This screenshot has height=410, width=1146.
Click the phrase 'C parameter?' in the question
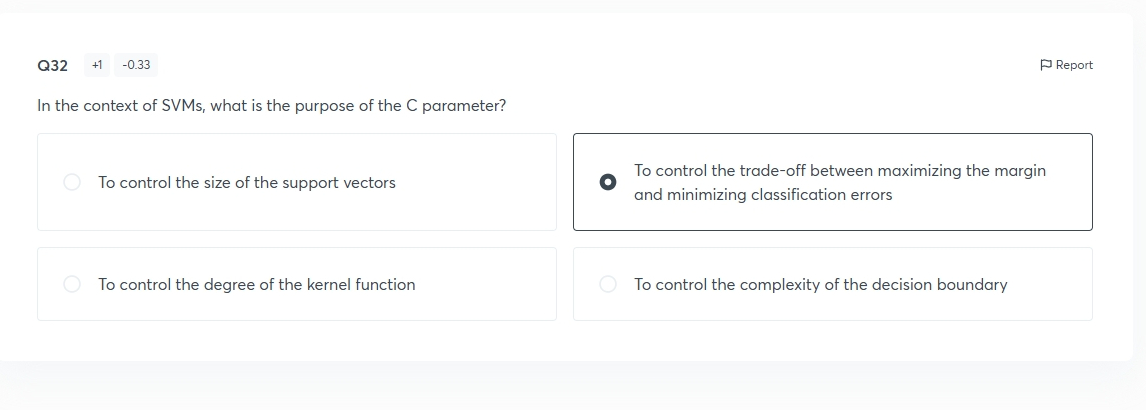pos(455,106)
